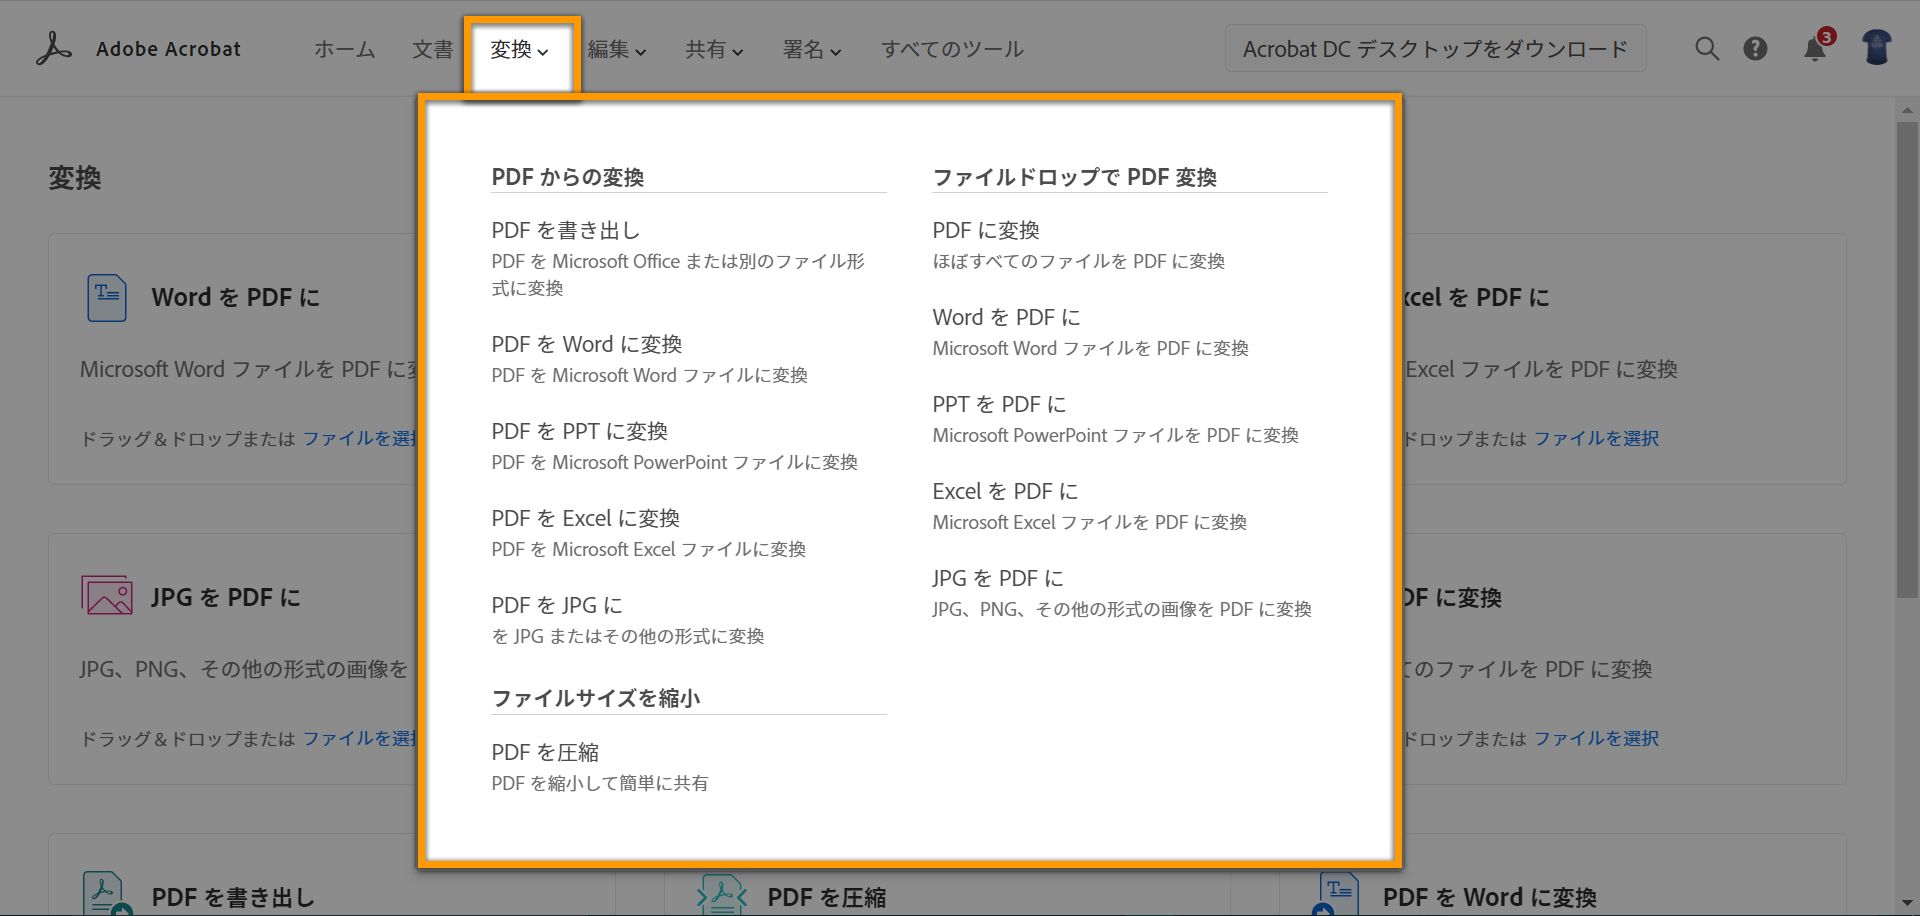
Task: Click the PDF を圧縮 compress icon at bottom
Action: (x=722, y=894)
